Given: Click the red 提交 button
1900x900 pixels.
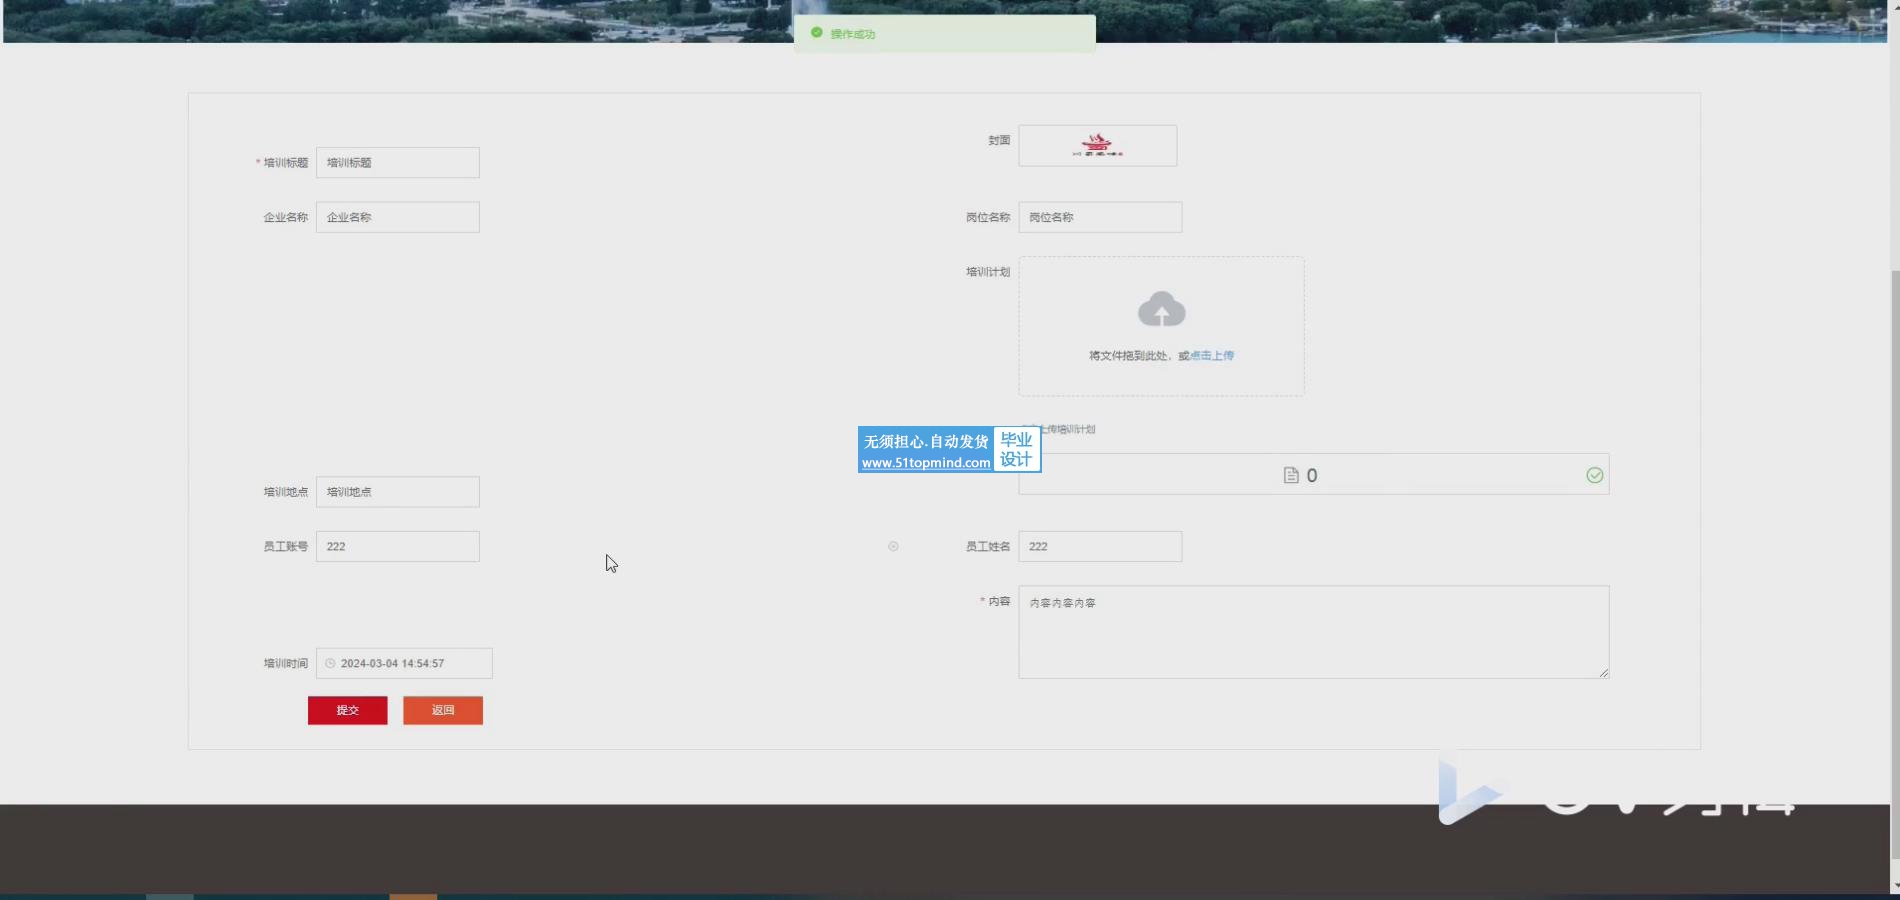Looking at the screenshot, I should click(x=347, y=710).
